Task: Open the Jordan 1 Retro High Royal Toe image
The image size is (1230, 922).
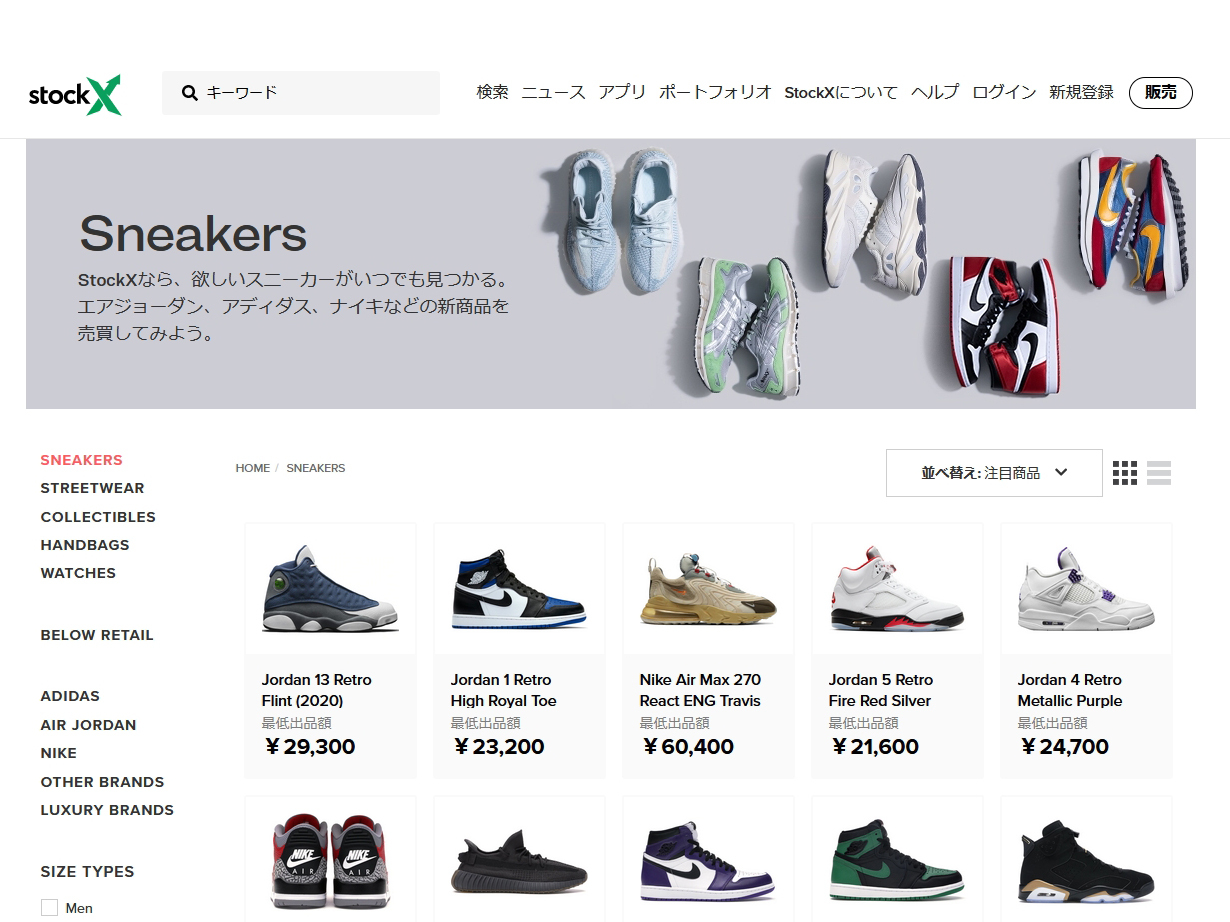Action: (x=518, y=591)
